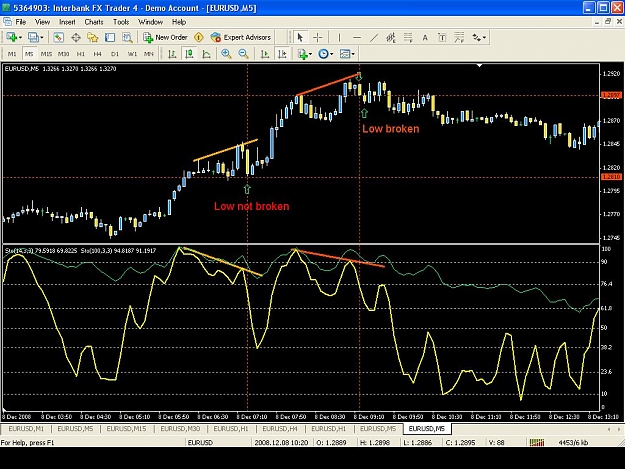Select the H1 timeframe button

81,54
